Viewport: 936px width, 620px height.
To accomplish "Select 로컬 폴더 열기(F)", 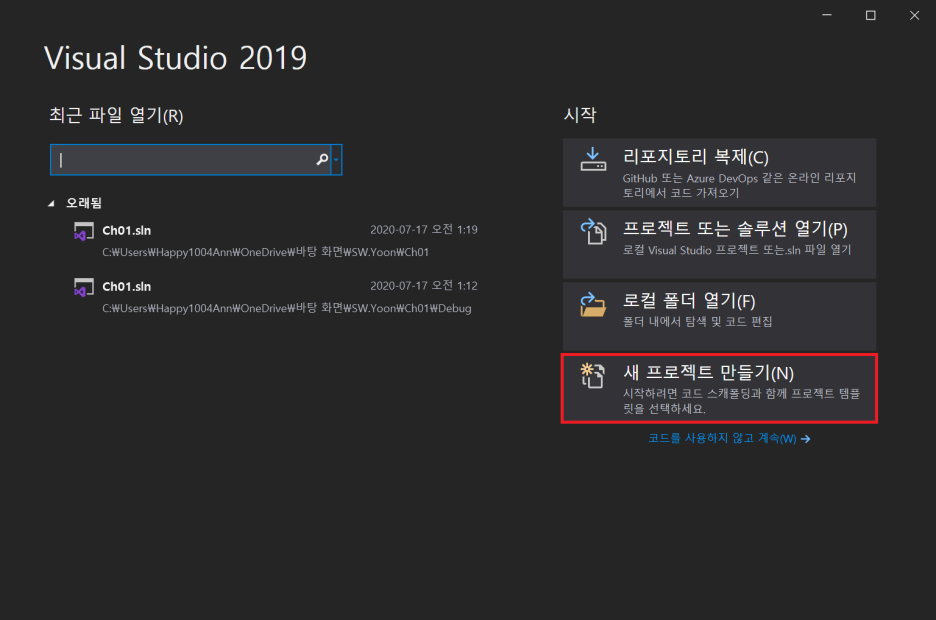I will click(719, 316).
